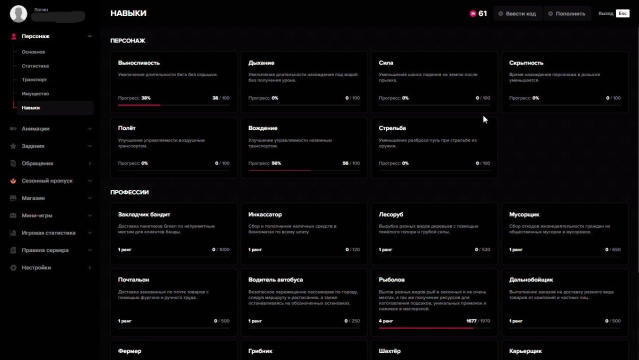The width and height of the screenshot is (639, 360).
Task: Click the Магазин shop icon
Action: pos(13,198)
